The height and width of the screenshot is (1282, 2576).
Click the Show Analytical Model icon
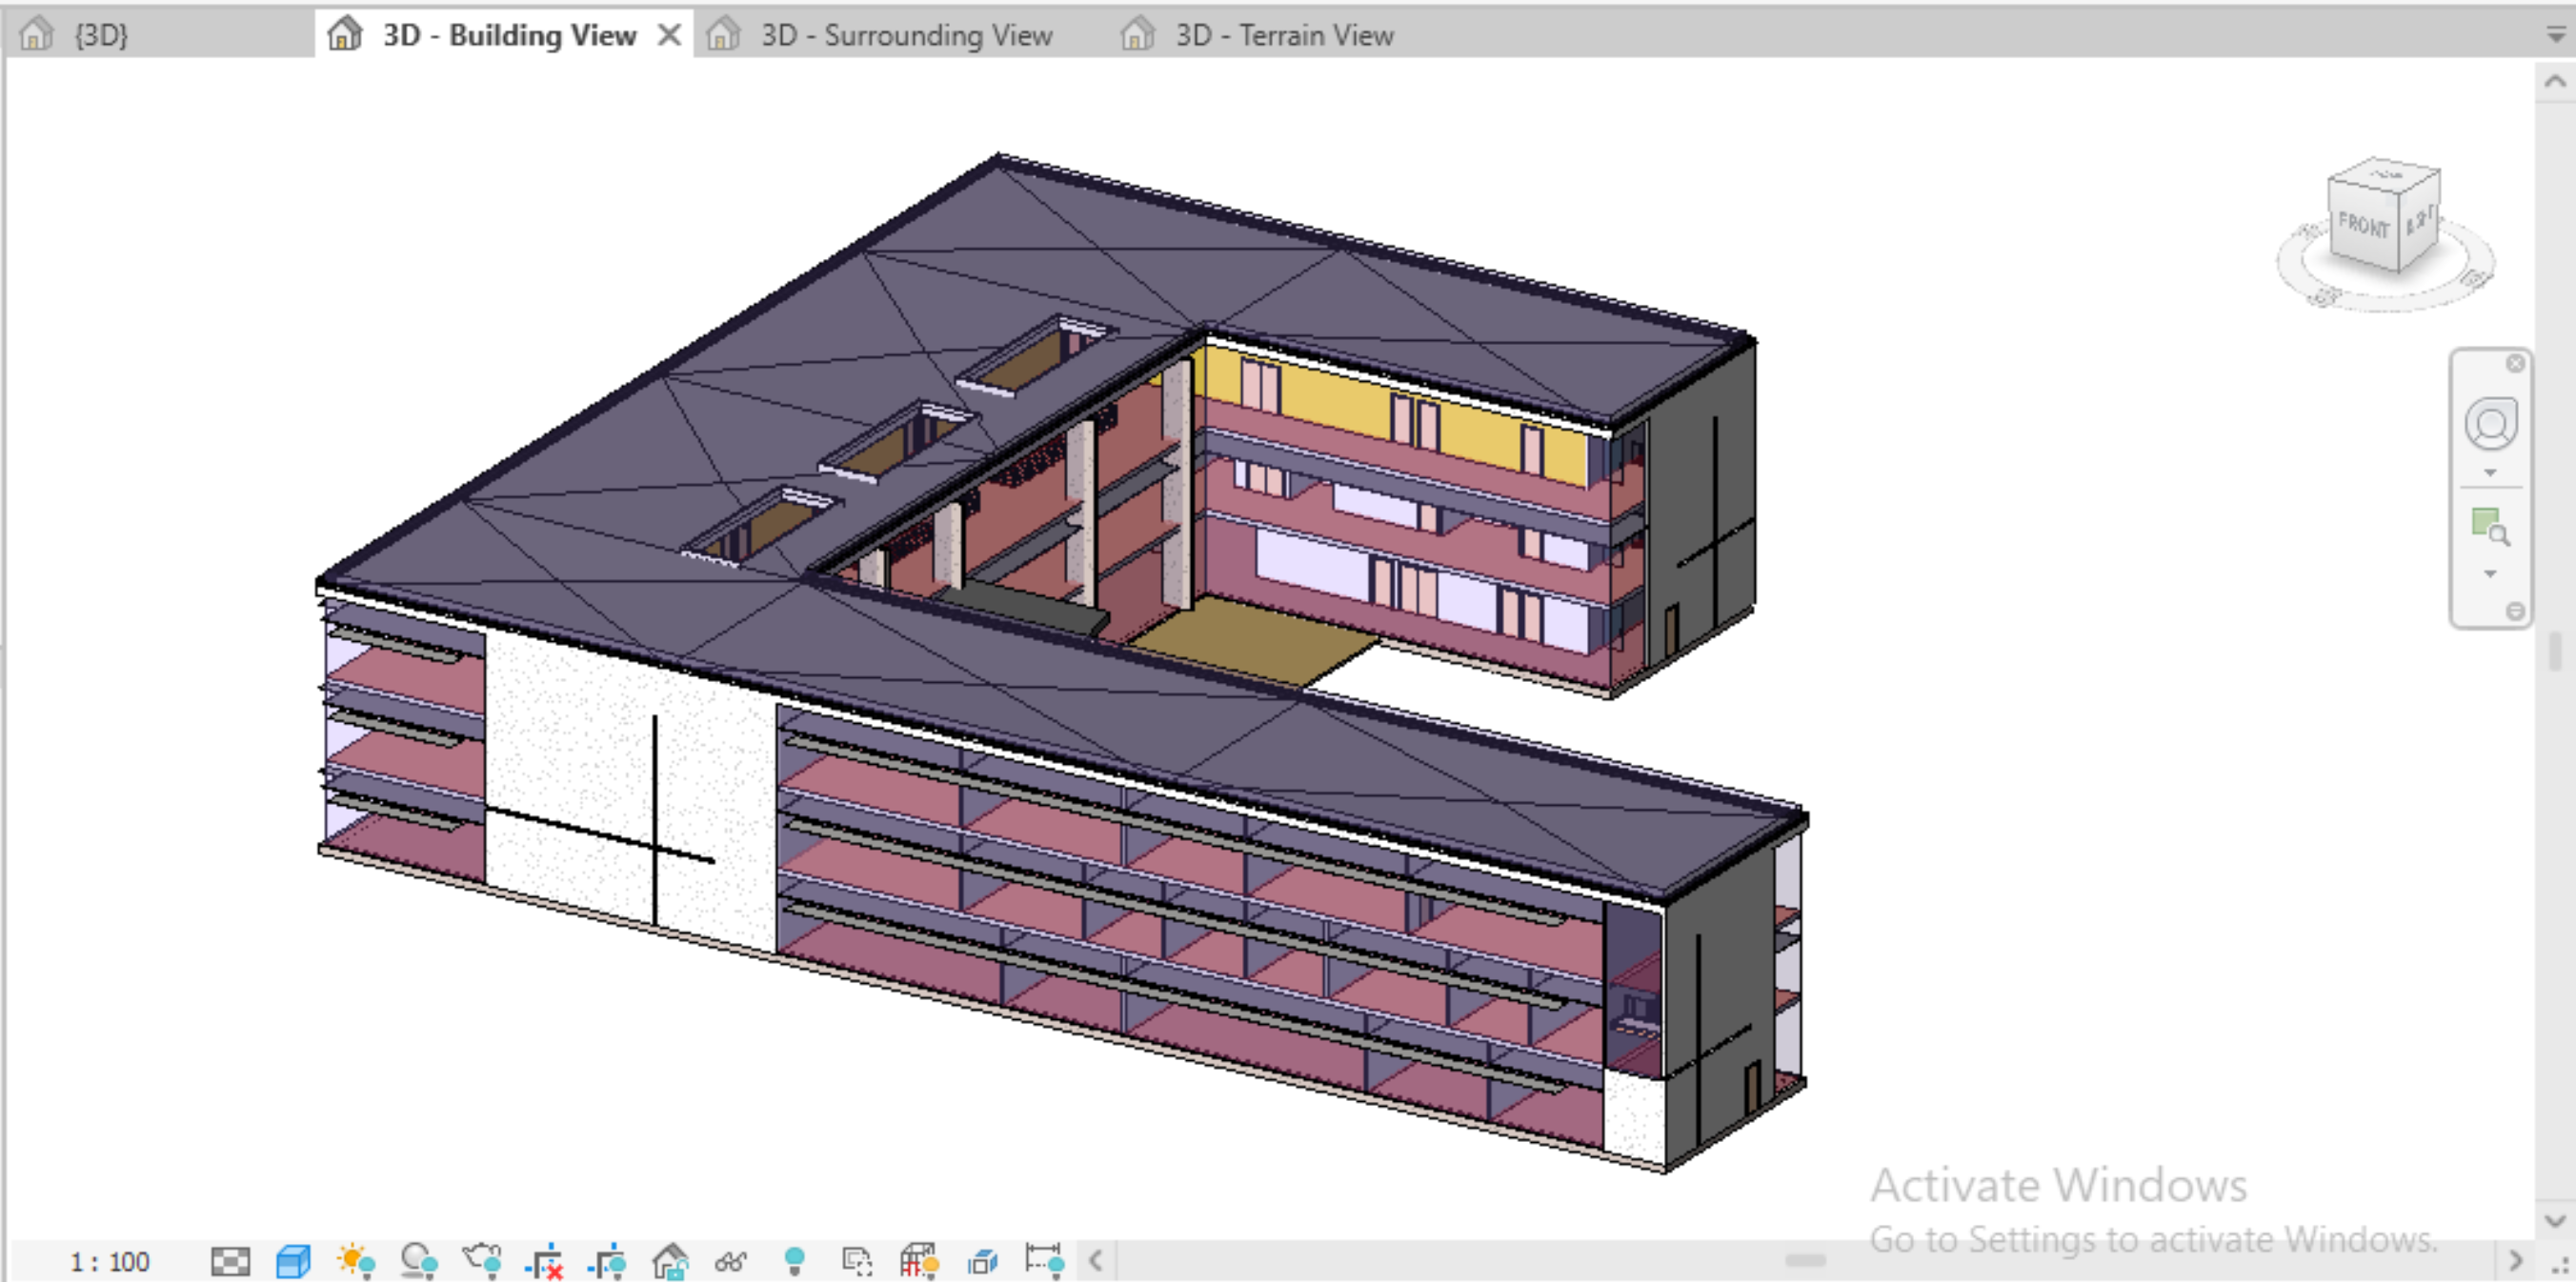point(919,1262)
